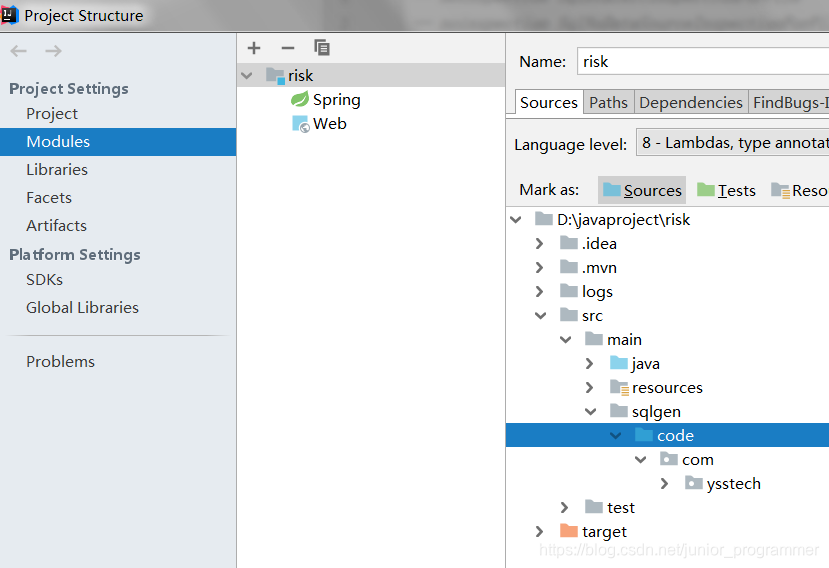Expand the .idea folder
The width and height of the screenshot is (829, 568).
coord(539,243)
